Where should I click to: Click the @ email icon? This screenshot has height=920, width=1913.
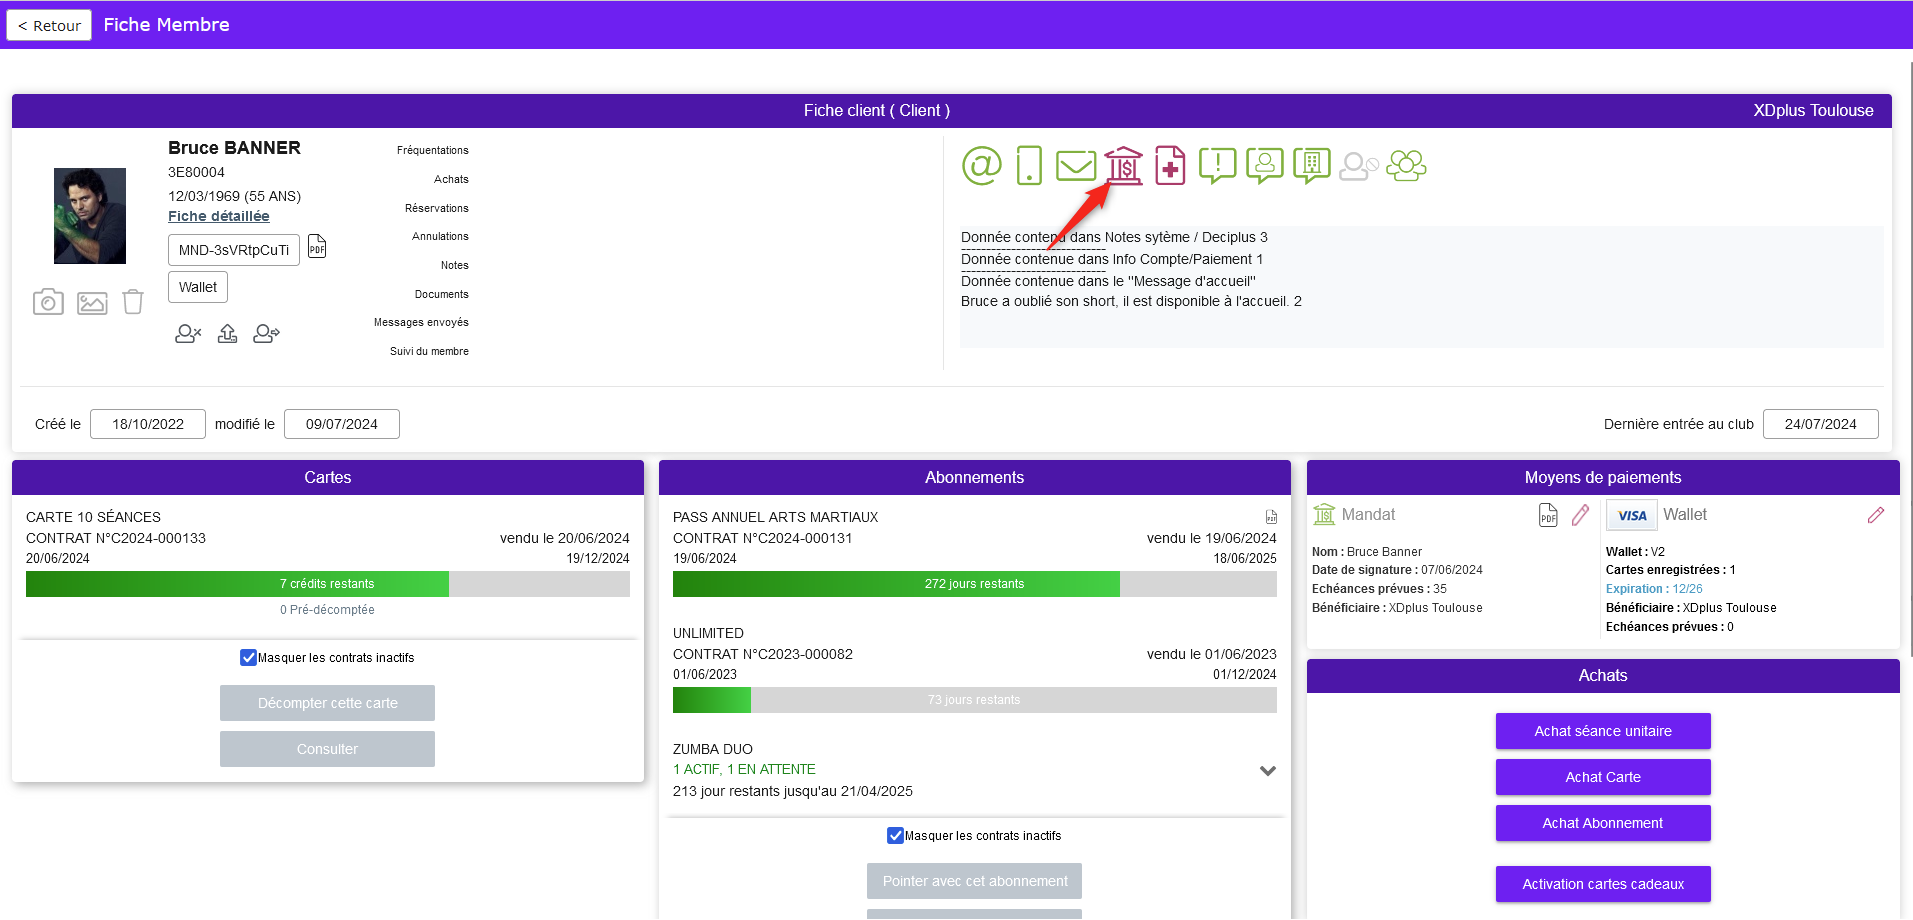(981, 165)
